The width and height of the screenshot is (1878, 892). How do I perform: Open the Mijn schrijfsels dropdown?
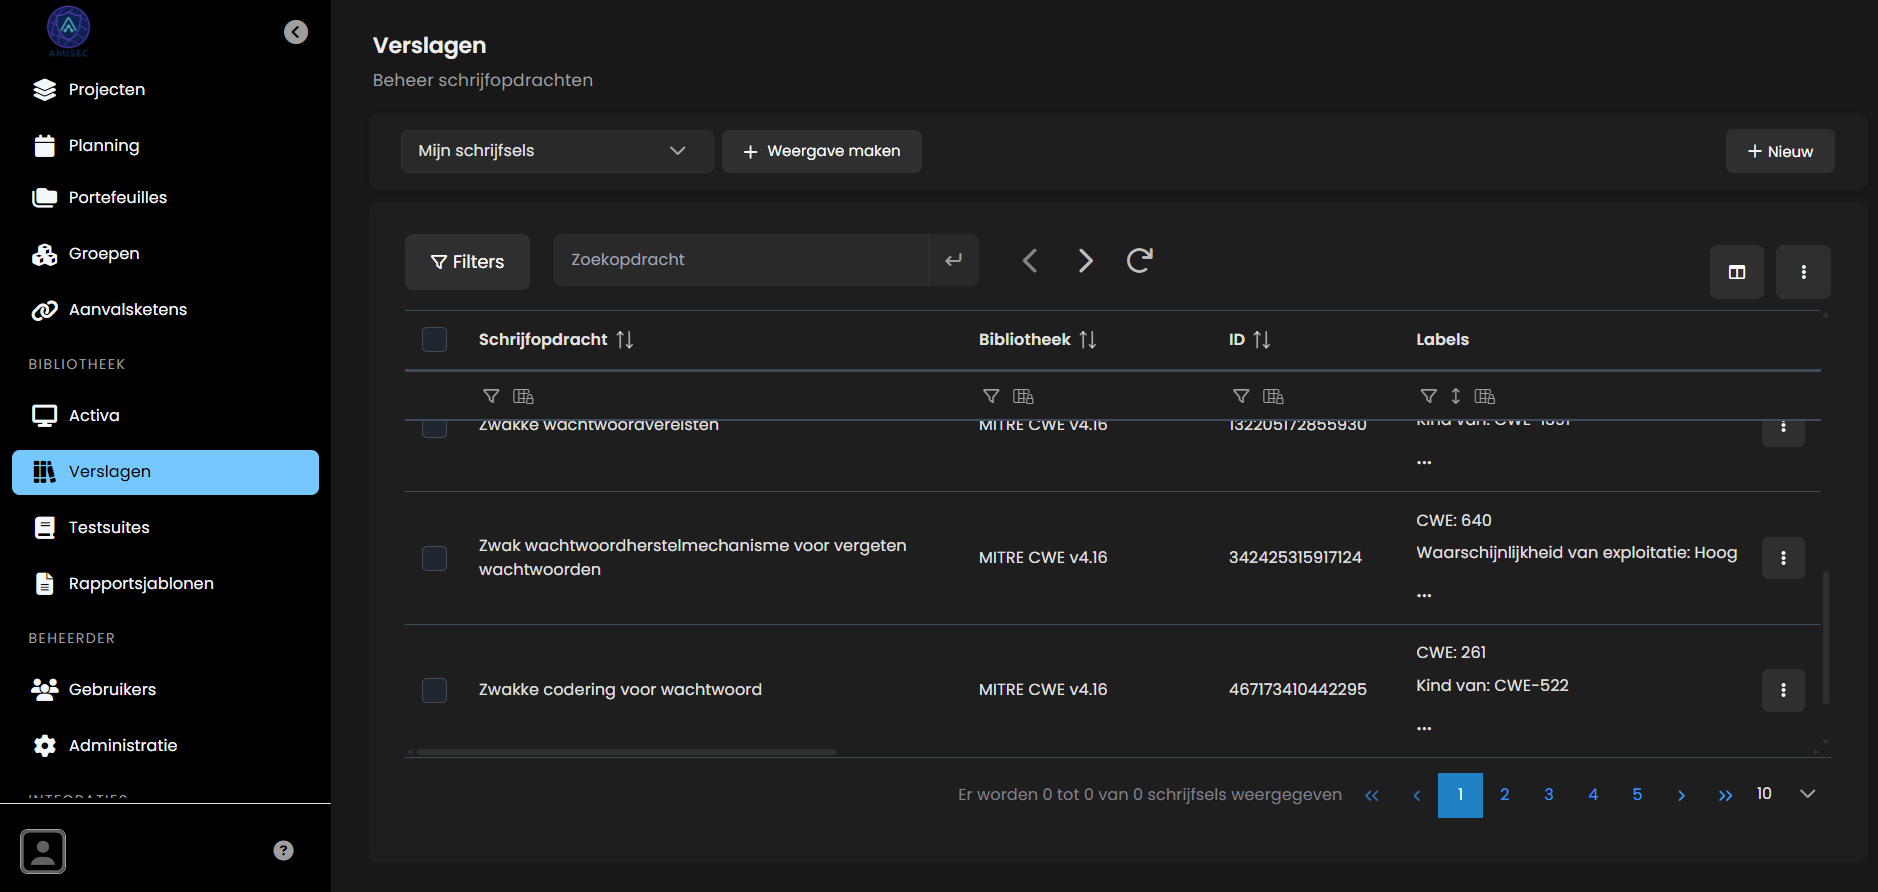pyautogui.click(x=556, y=151)
